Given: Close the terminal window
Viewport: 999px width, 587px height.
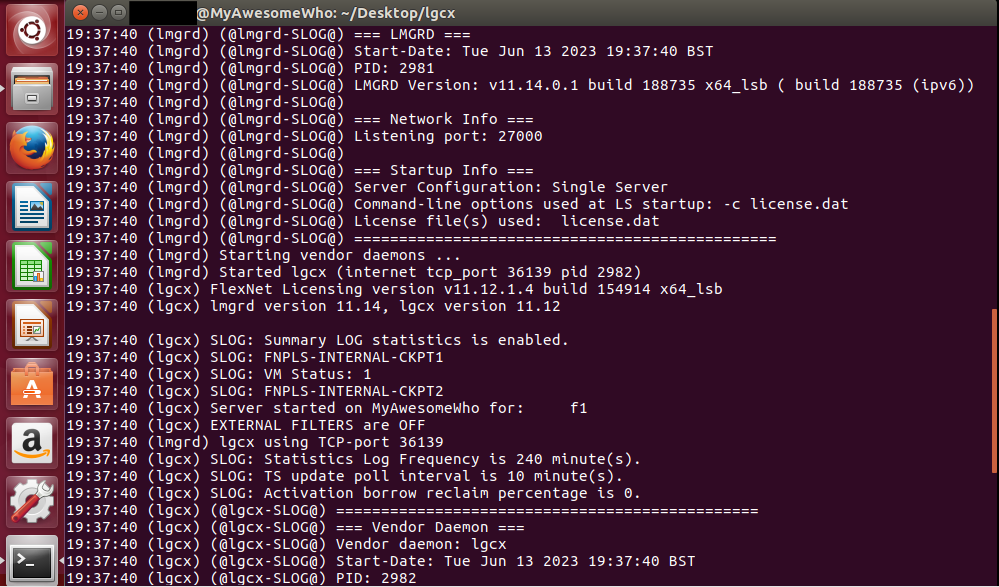Looking at the screenshot, I should point(80,12).
